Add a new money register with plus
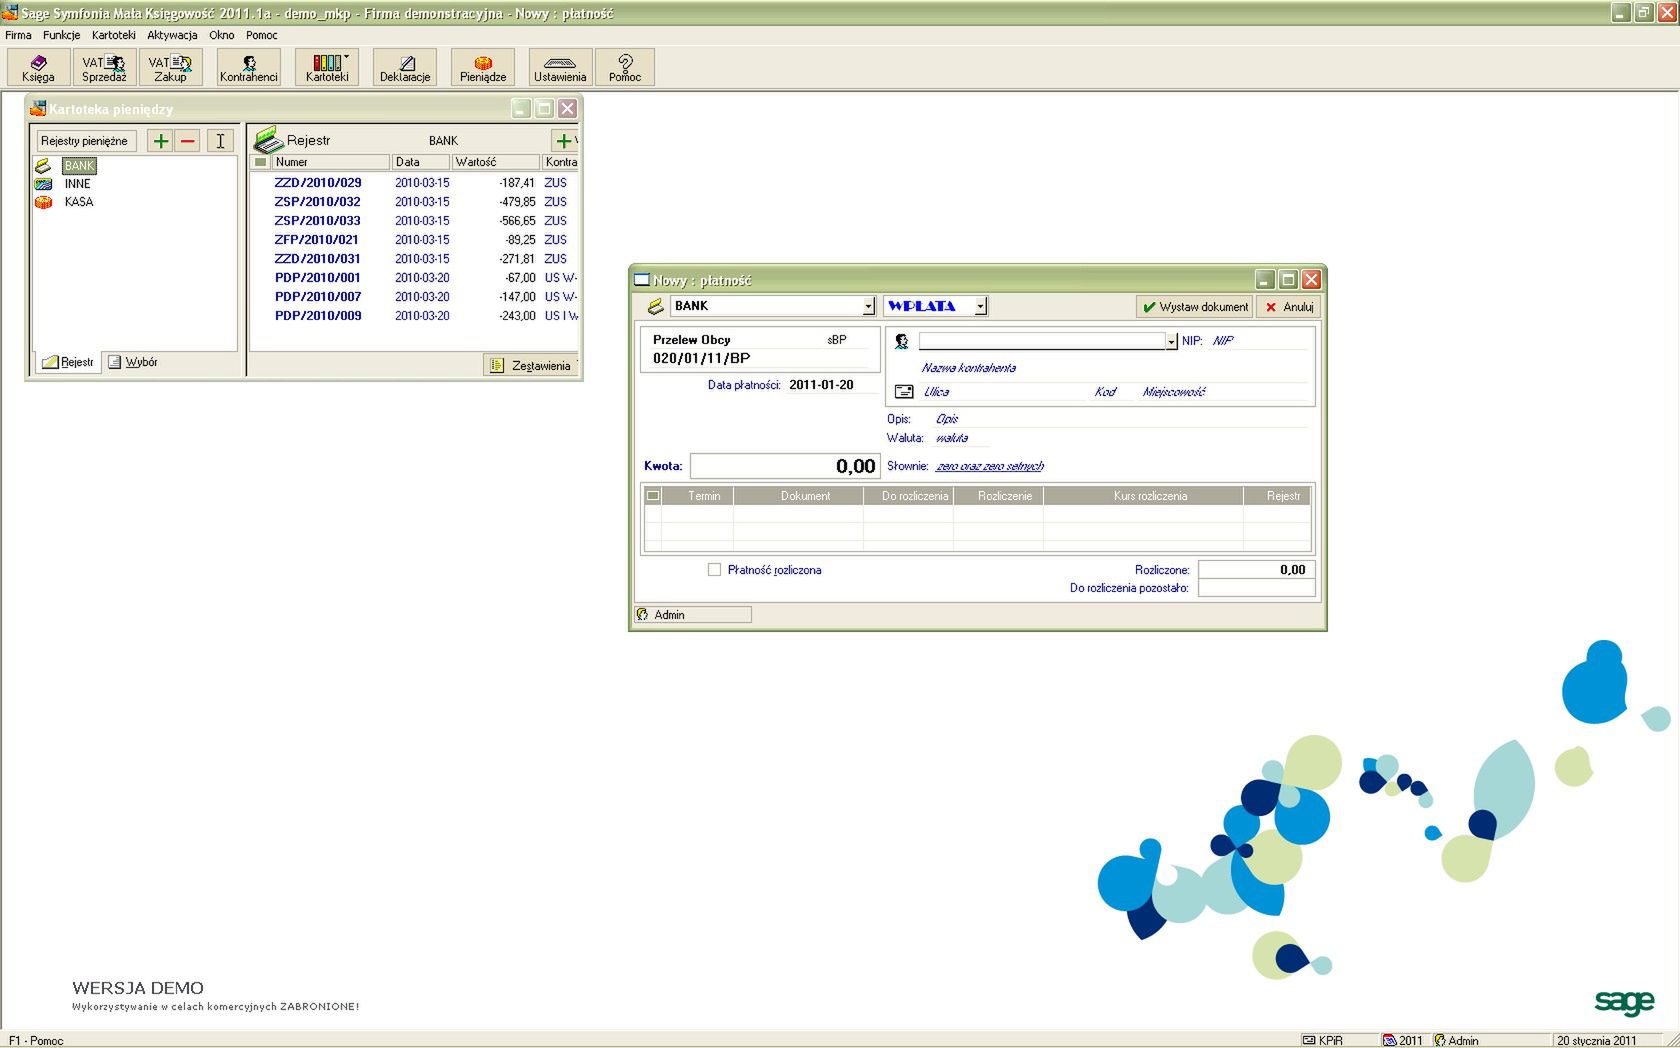The width and height of the screenshot is (1680, 1048). pyautogui.click(x=160, y=141)
